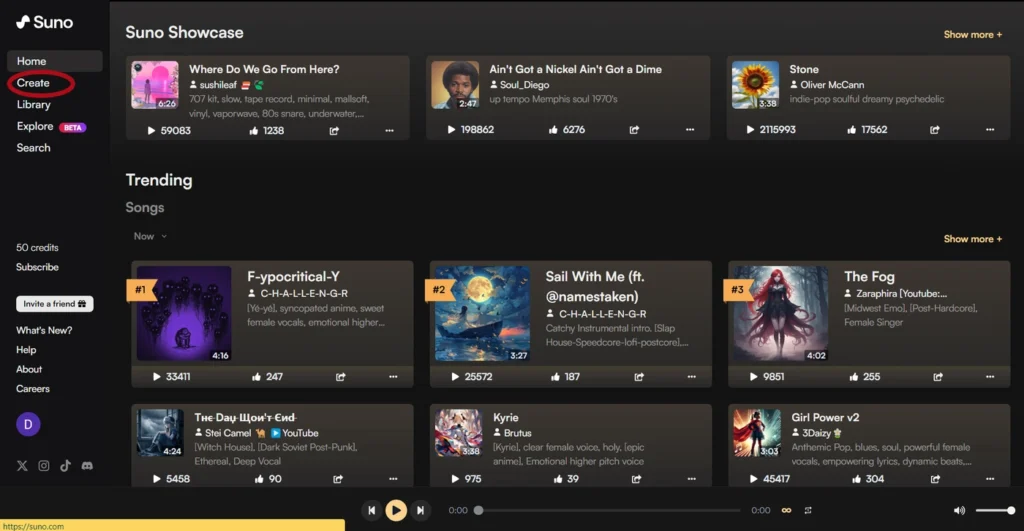Open the Library section
Screen dimensions: 1024x531
click(x=33, y=105)
